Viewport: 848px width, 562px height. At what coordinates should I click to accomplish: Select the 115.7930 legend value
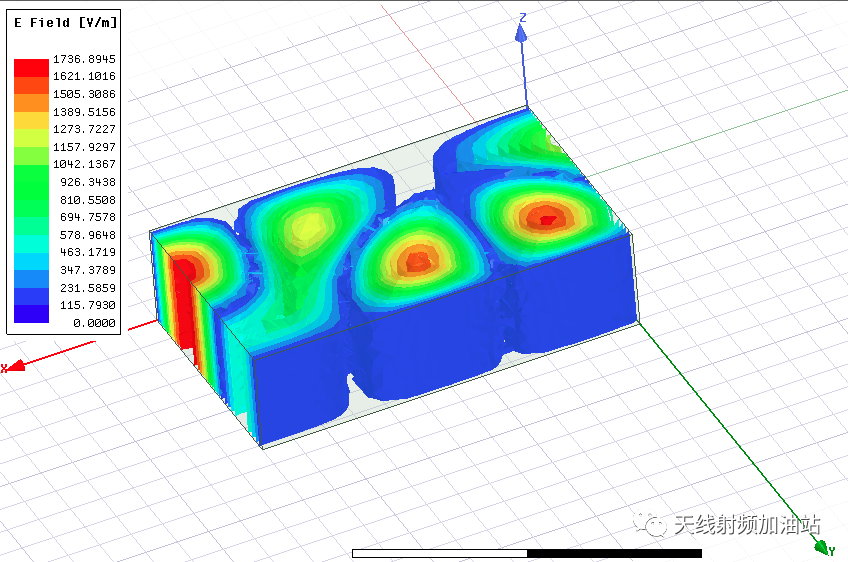click(x=88, y=305)
